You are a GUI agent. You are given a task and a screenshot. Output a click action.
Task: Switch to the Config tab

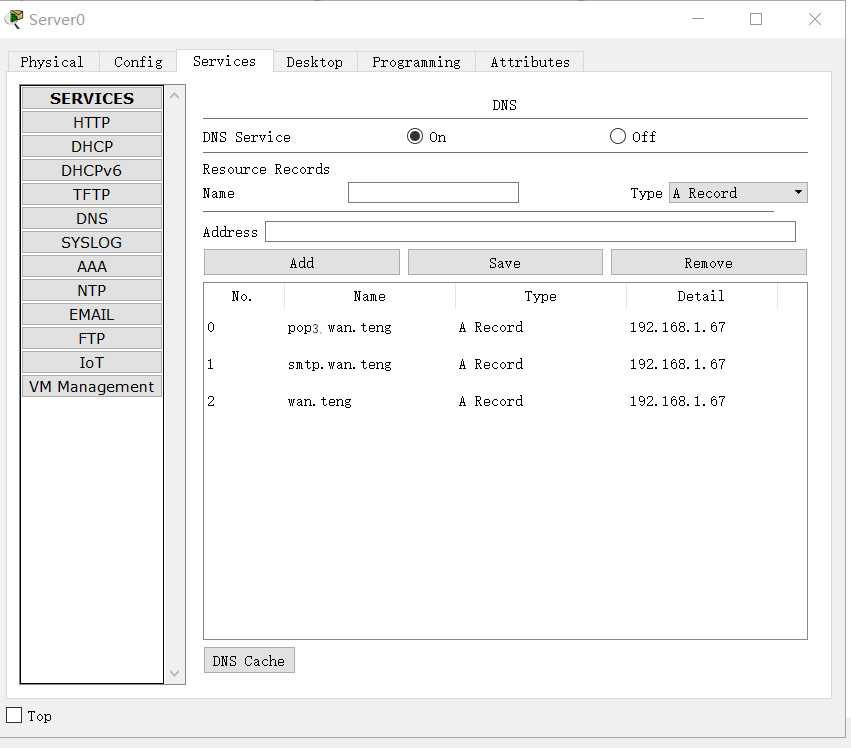tap(138, 62)
